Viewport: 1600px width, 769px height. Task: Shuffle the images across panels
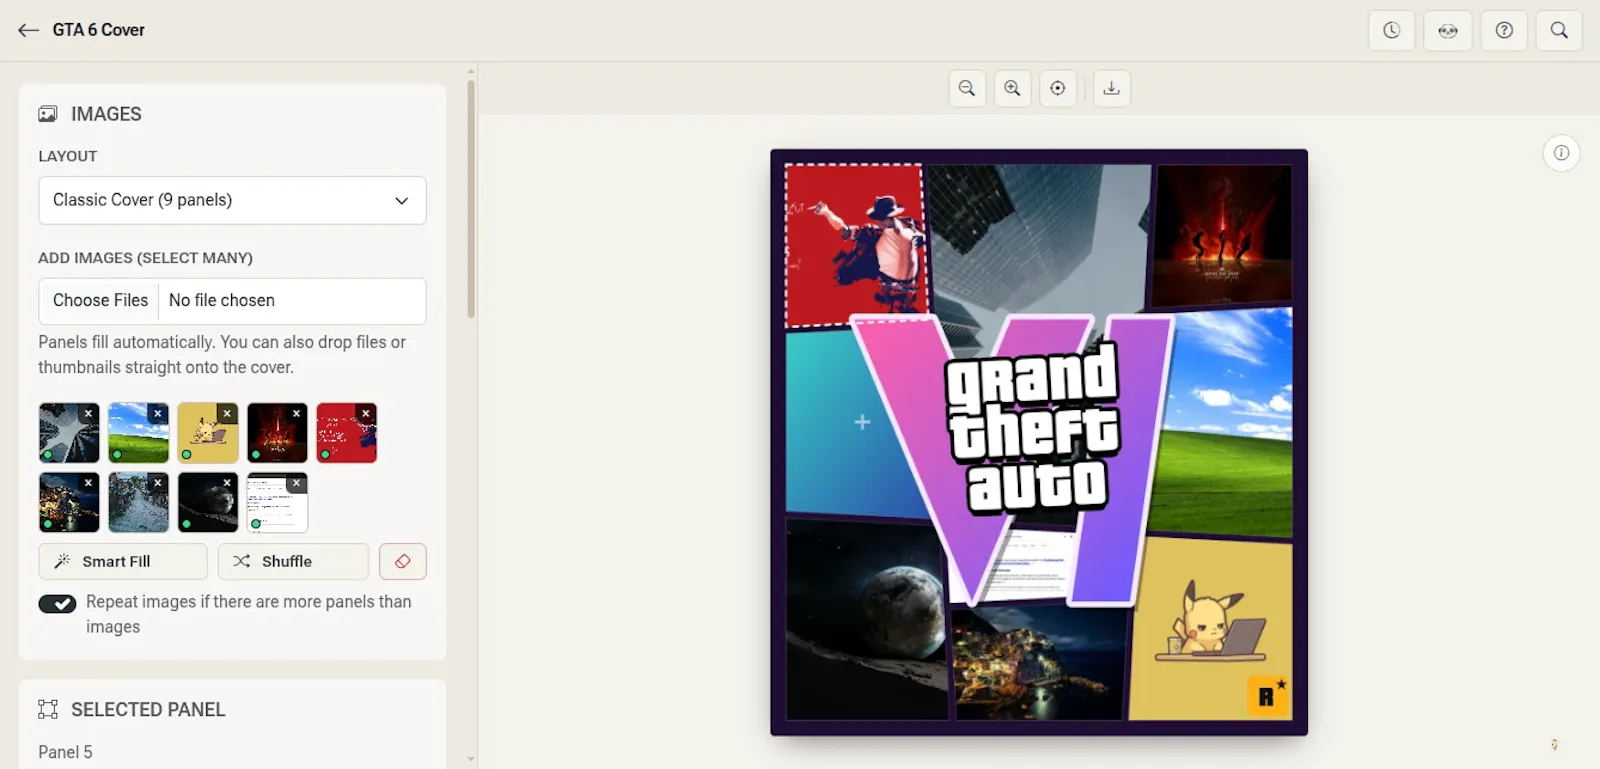293,561
